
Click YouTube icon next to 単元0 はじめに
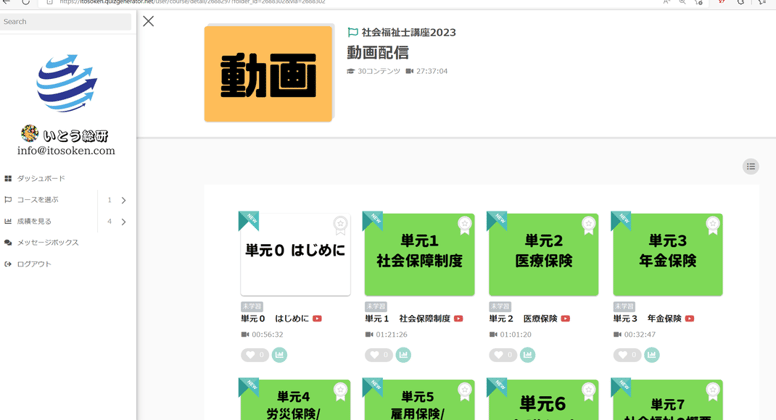[317, 319]
